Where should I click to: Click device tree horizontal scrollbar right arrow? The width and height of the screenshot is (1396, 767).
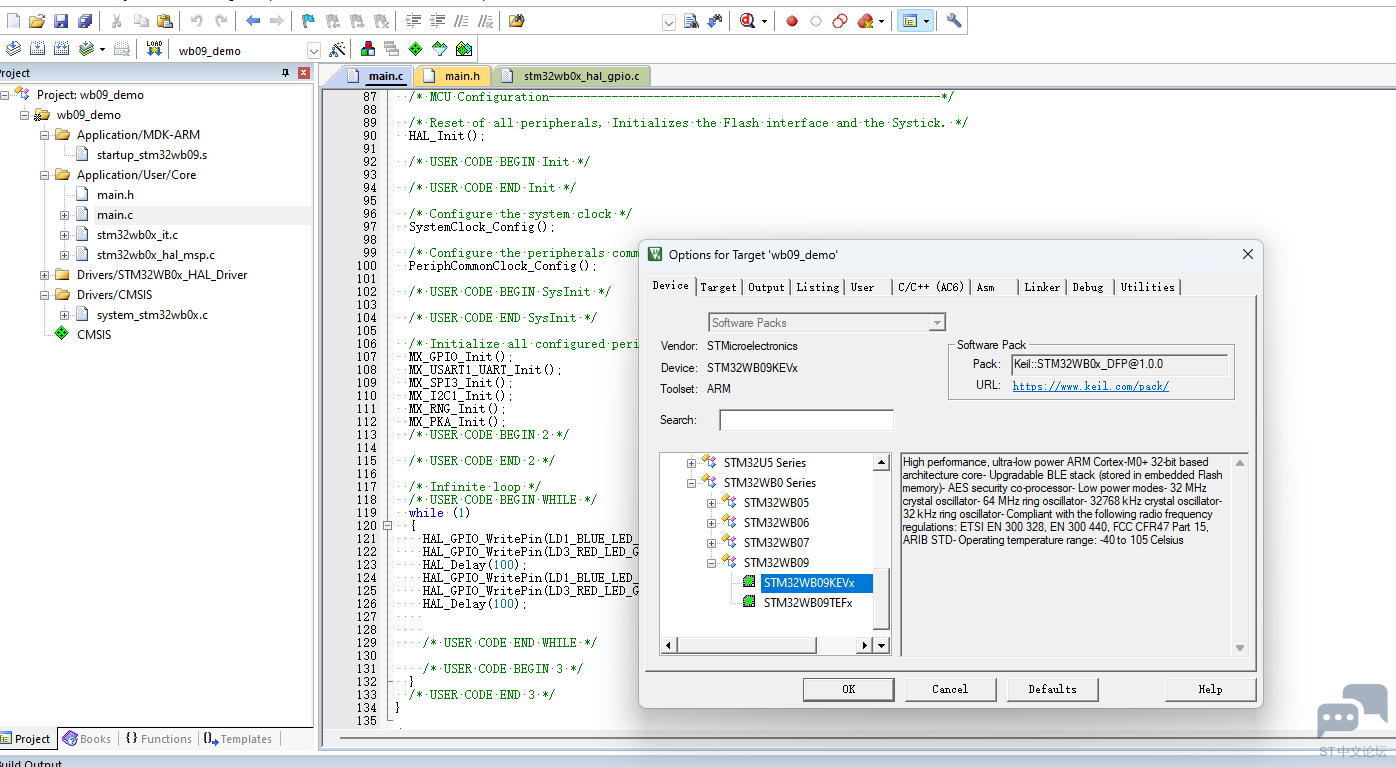click(x=866, y=645)
